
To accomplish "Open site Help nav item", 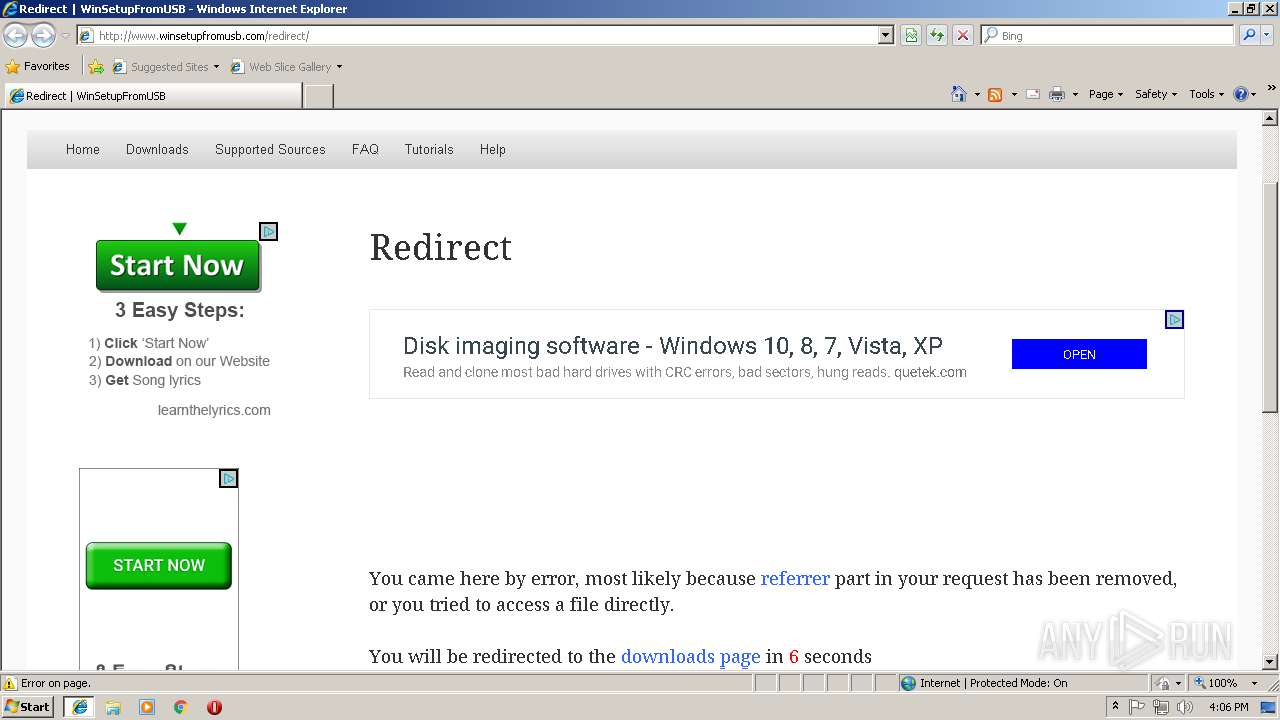I will [493, 149].
